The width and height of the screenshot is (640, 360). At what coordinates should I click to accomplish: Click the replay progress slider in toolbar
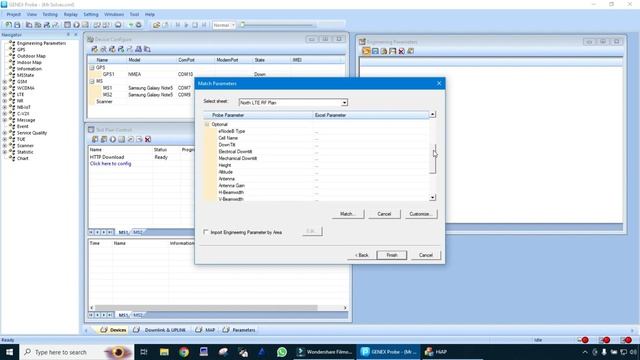[x=278, y=25]
